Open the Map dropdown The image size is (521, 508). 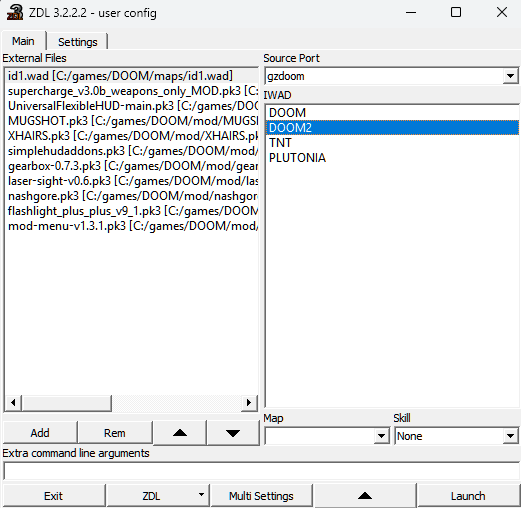(381, 436)
